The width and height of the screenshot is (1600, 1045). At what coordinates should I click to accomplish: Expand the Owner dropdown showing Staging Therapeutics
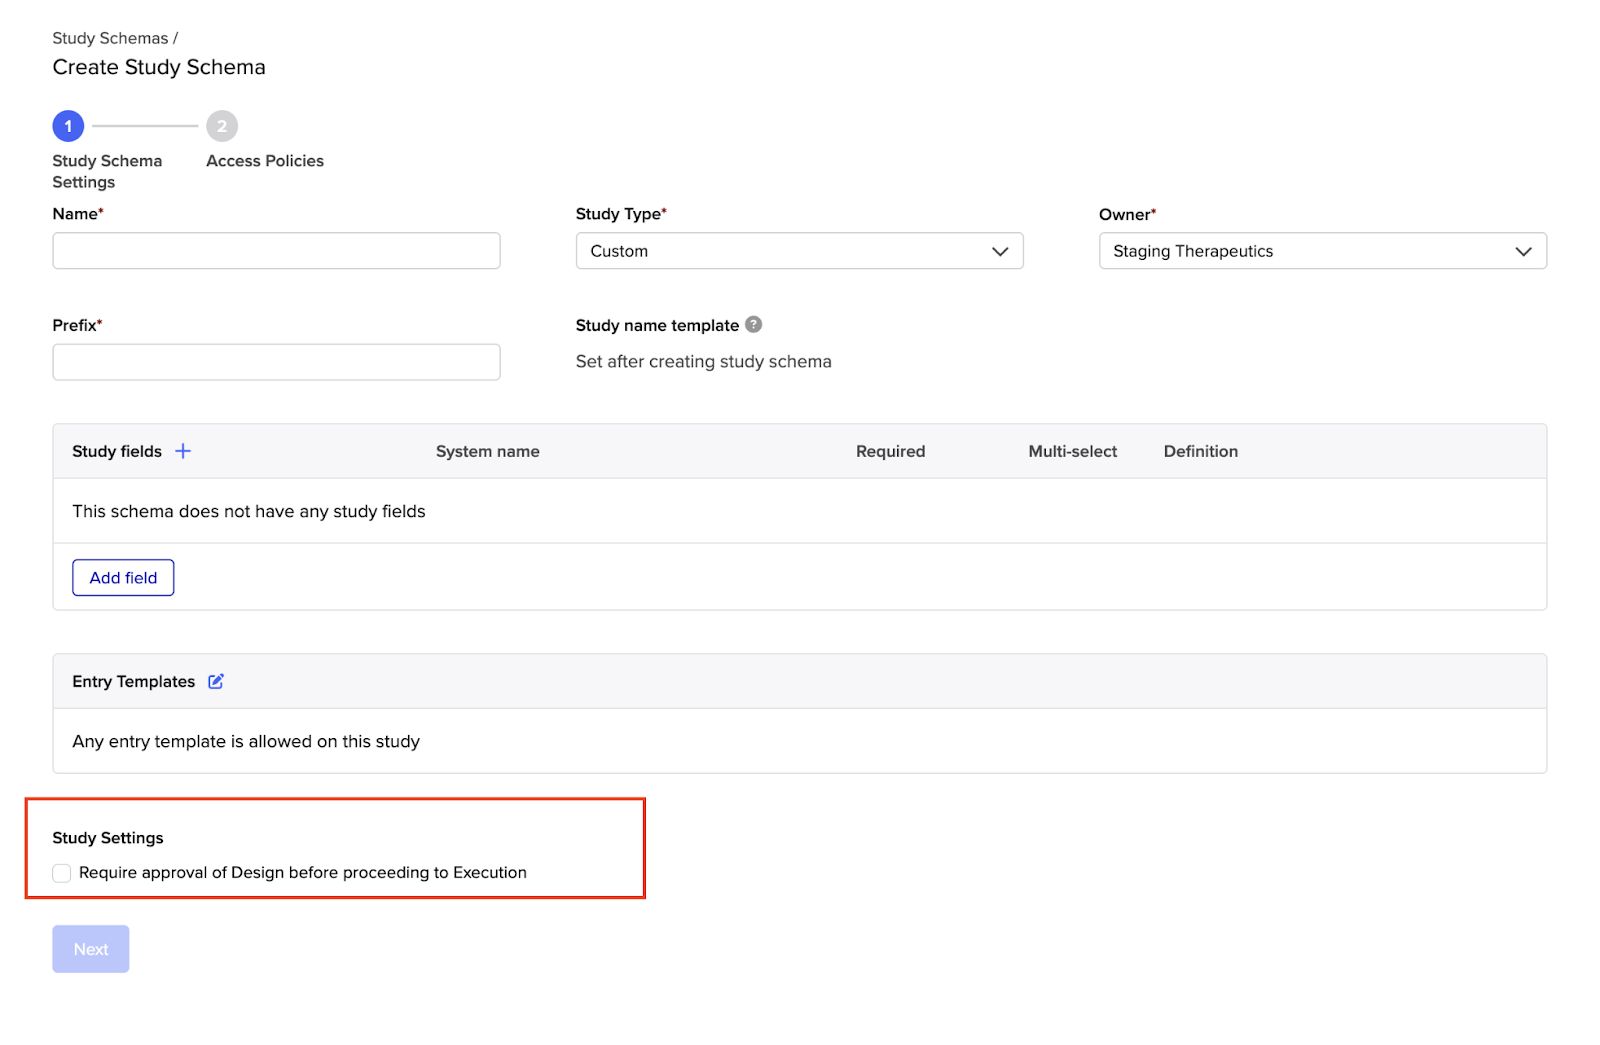tap(1300, 251)
